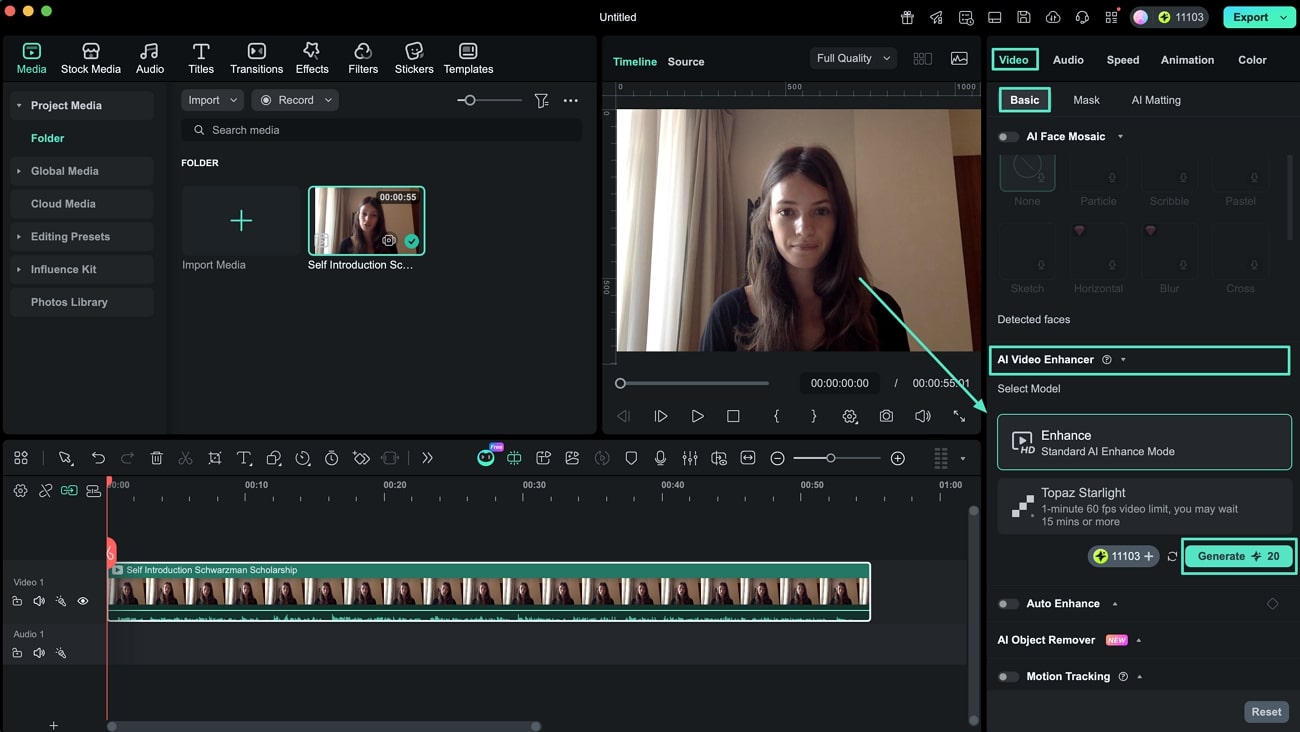Screen dimensions: 1300x732
Task: Select the split scissors tool in the timeline toolbar
Action: pyautogui.click(x=185, y=457)
